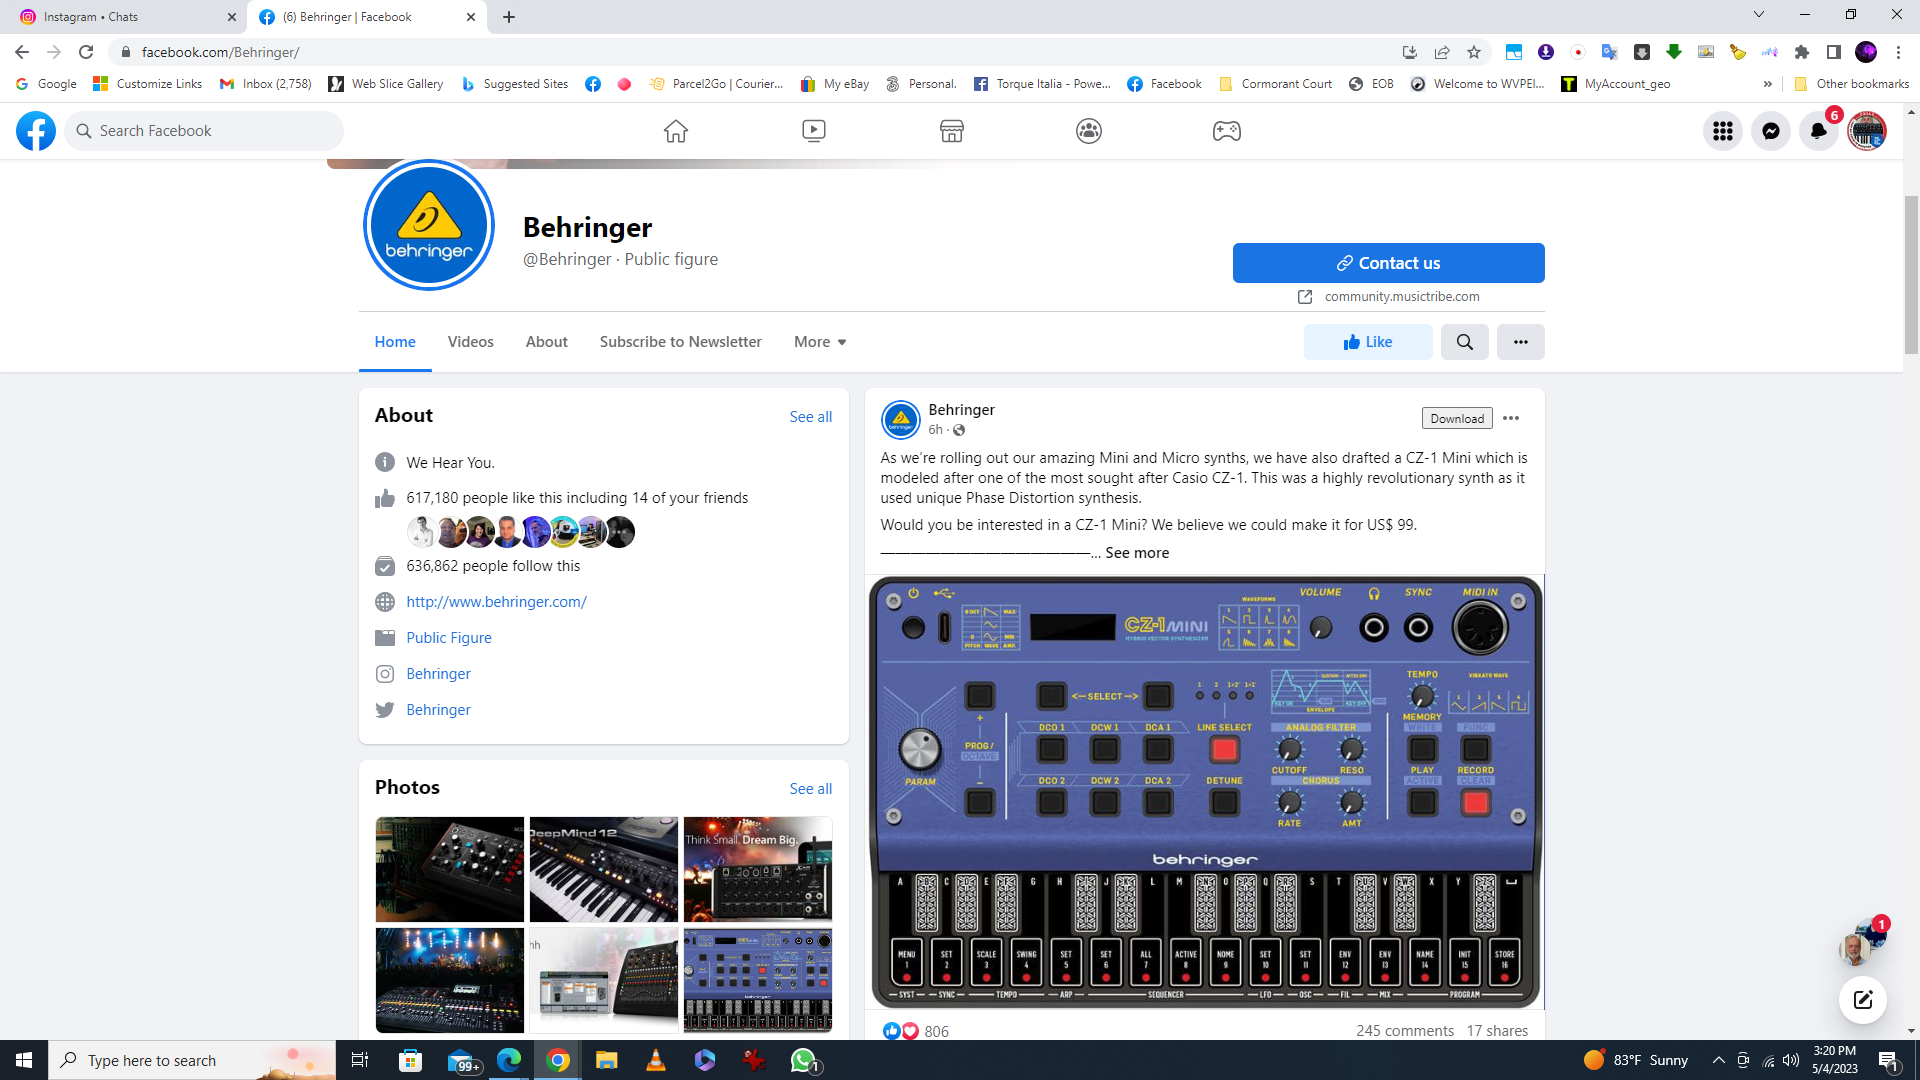Screen dimensions: 1920x1080
Task: Click the Download button on post
Action: (x=1457, y=418)
